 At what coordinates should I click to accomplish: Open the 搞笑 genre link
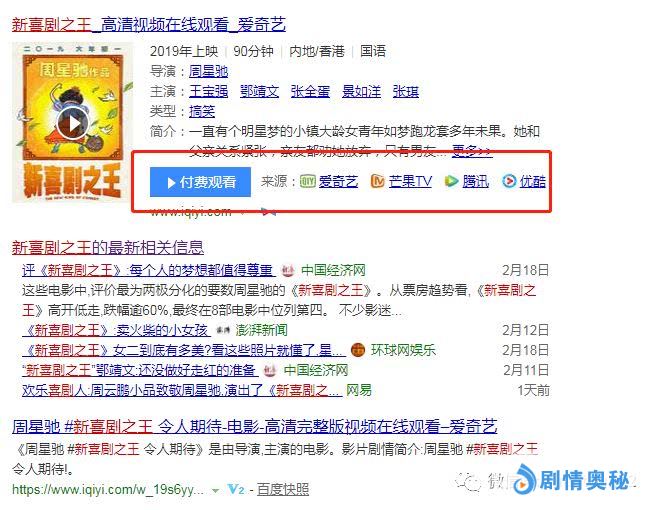tap(202, 111)
